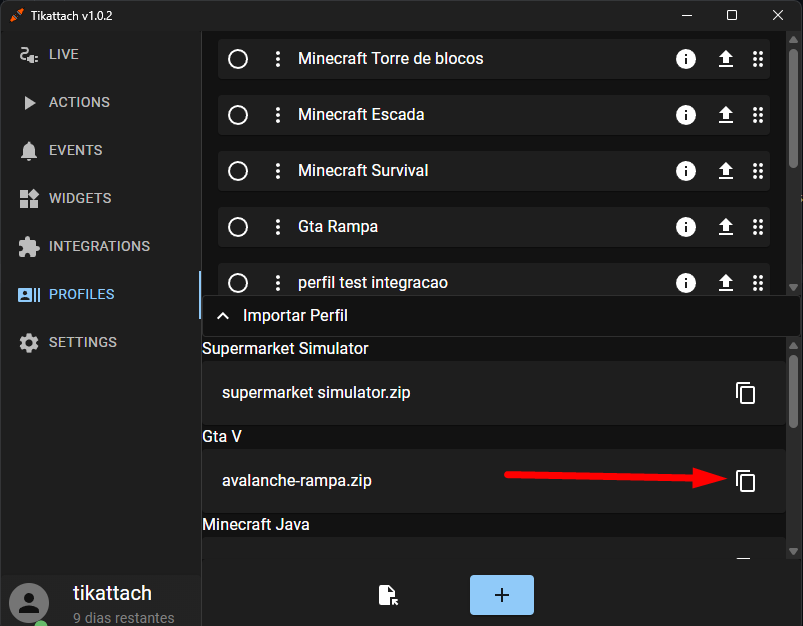Click drag handle of Minecraft Survival row
This screenshot has width=803, height=626.
[758, 171]
